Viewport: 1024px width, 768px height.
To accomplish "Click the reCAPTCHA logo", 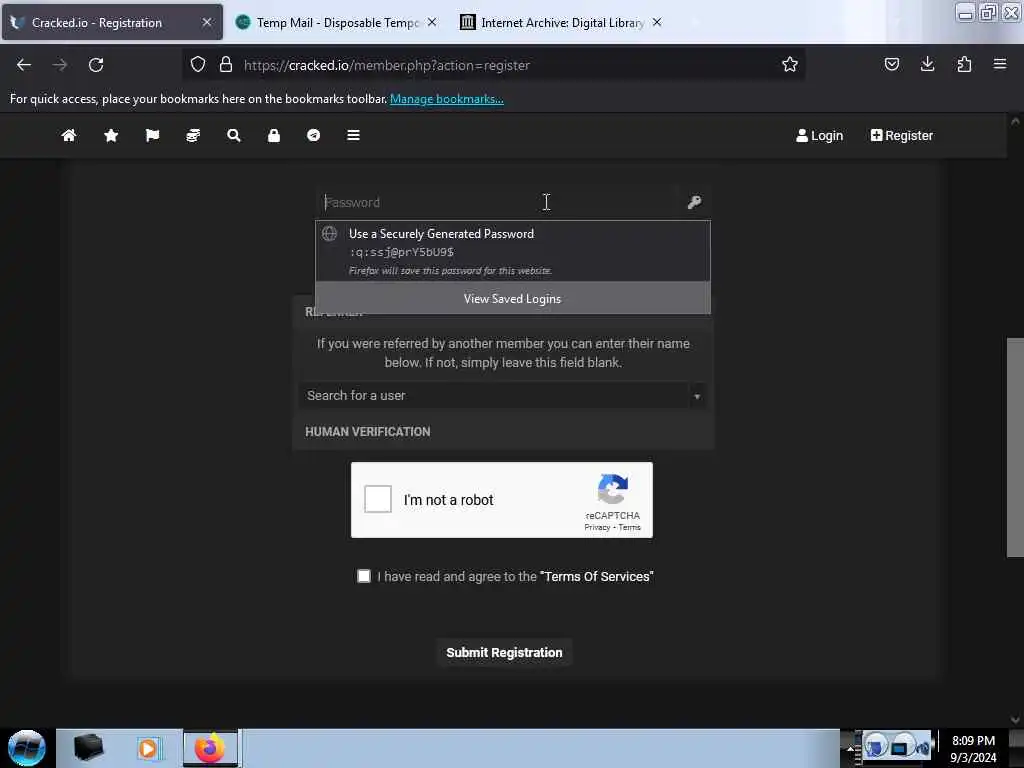I will coord(613,489).
